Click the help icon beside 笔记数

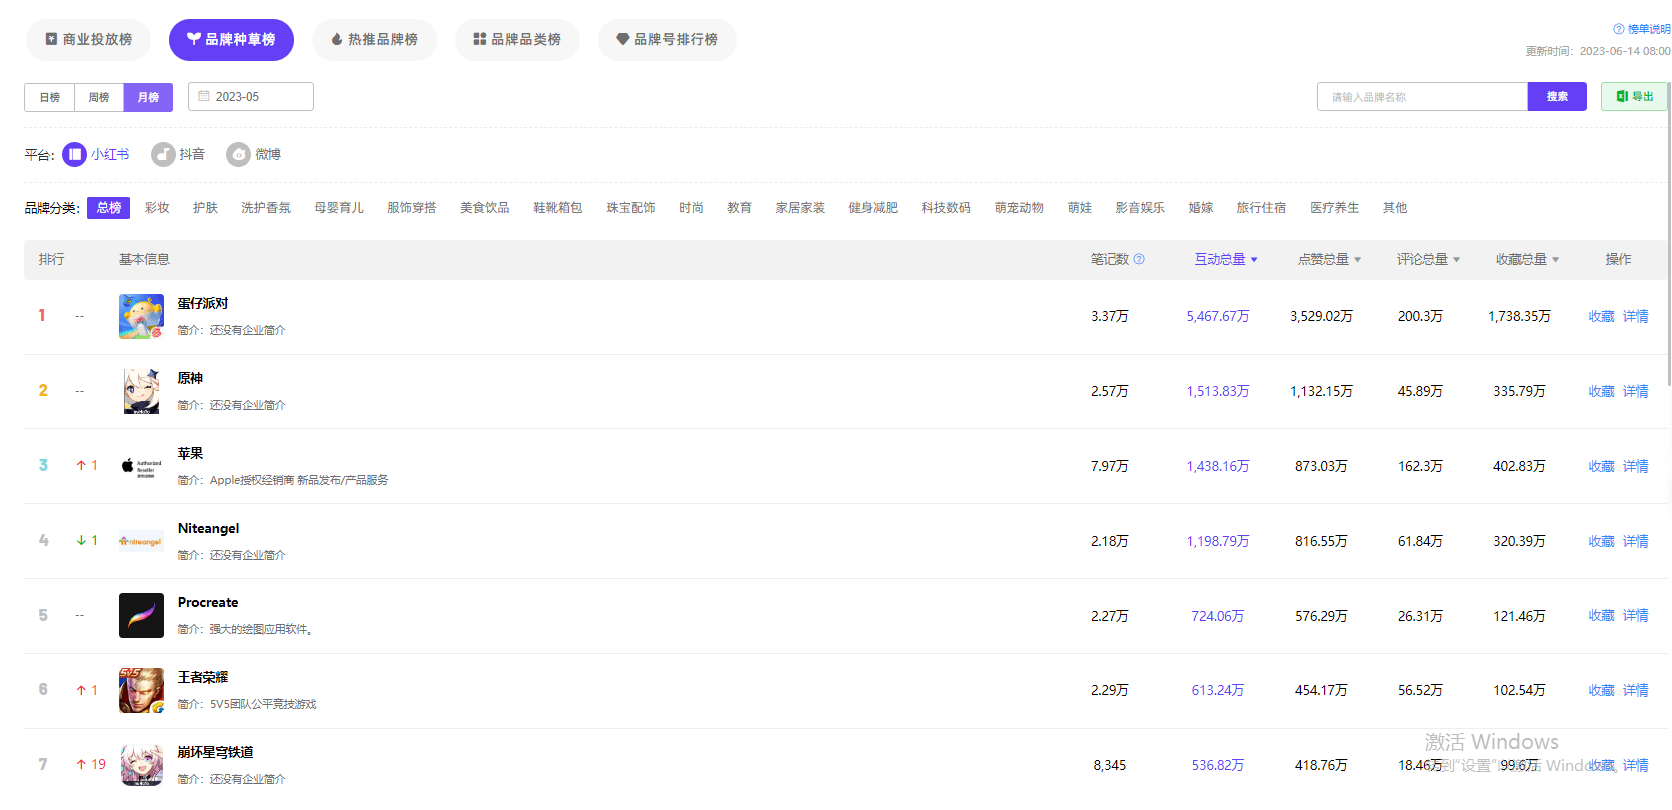[1139, 259]
